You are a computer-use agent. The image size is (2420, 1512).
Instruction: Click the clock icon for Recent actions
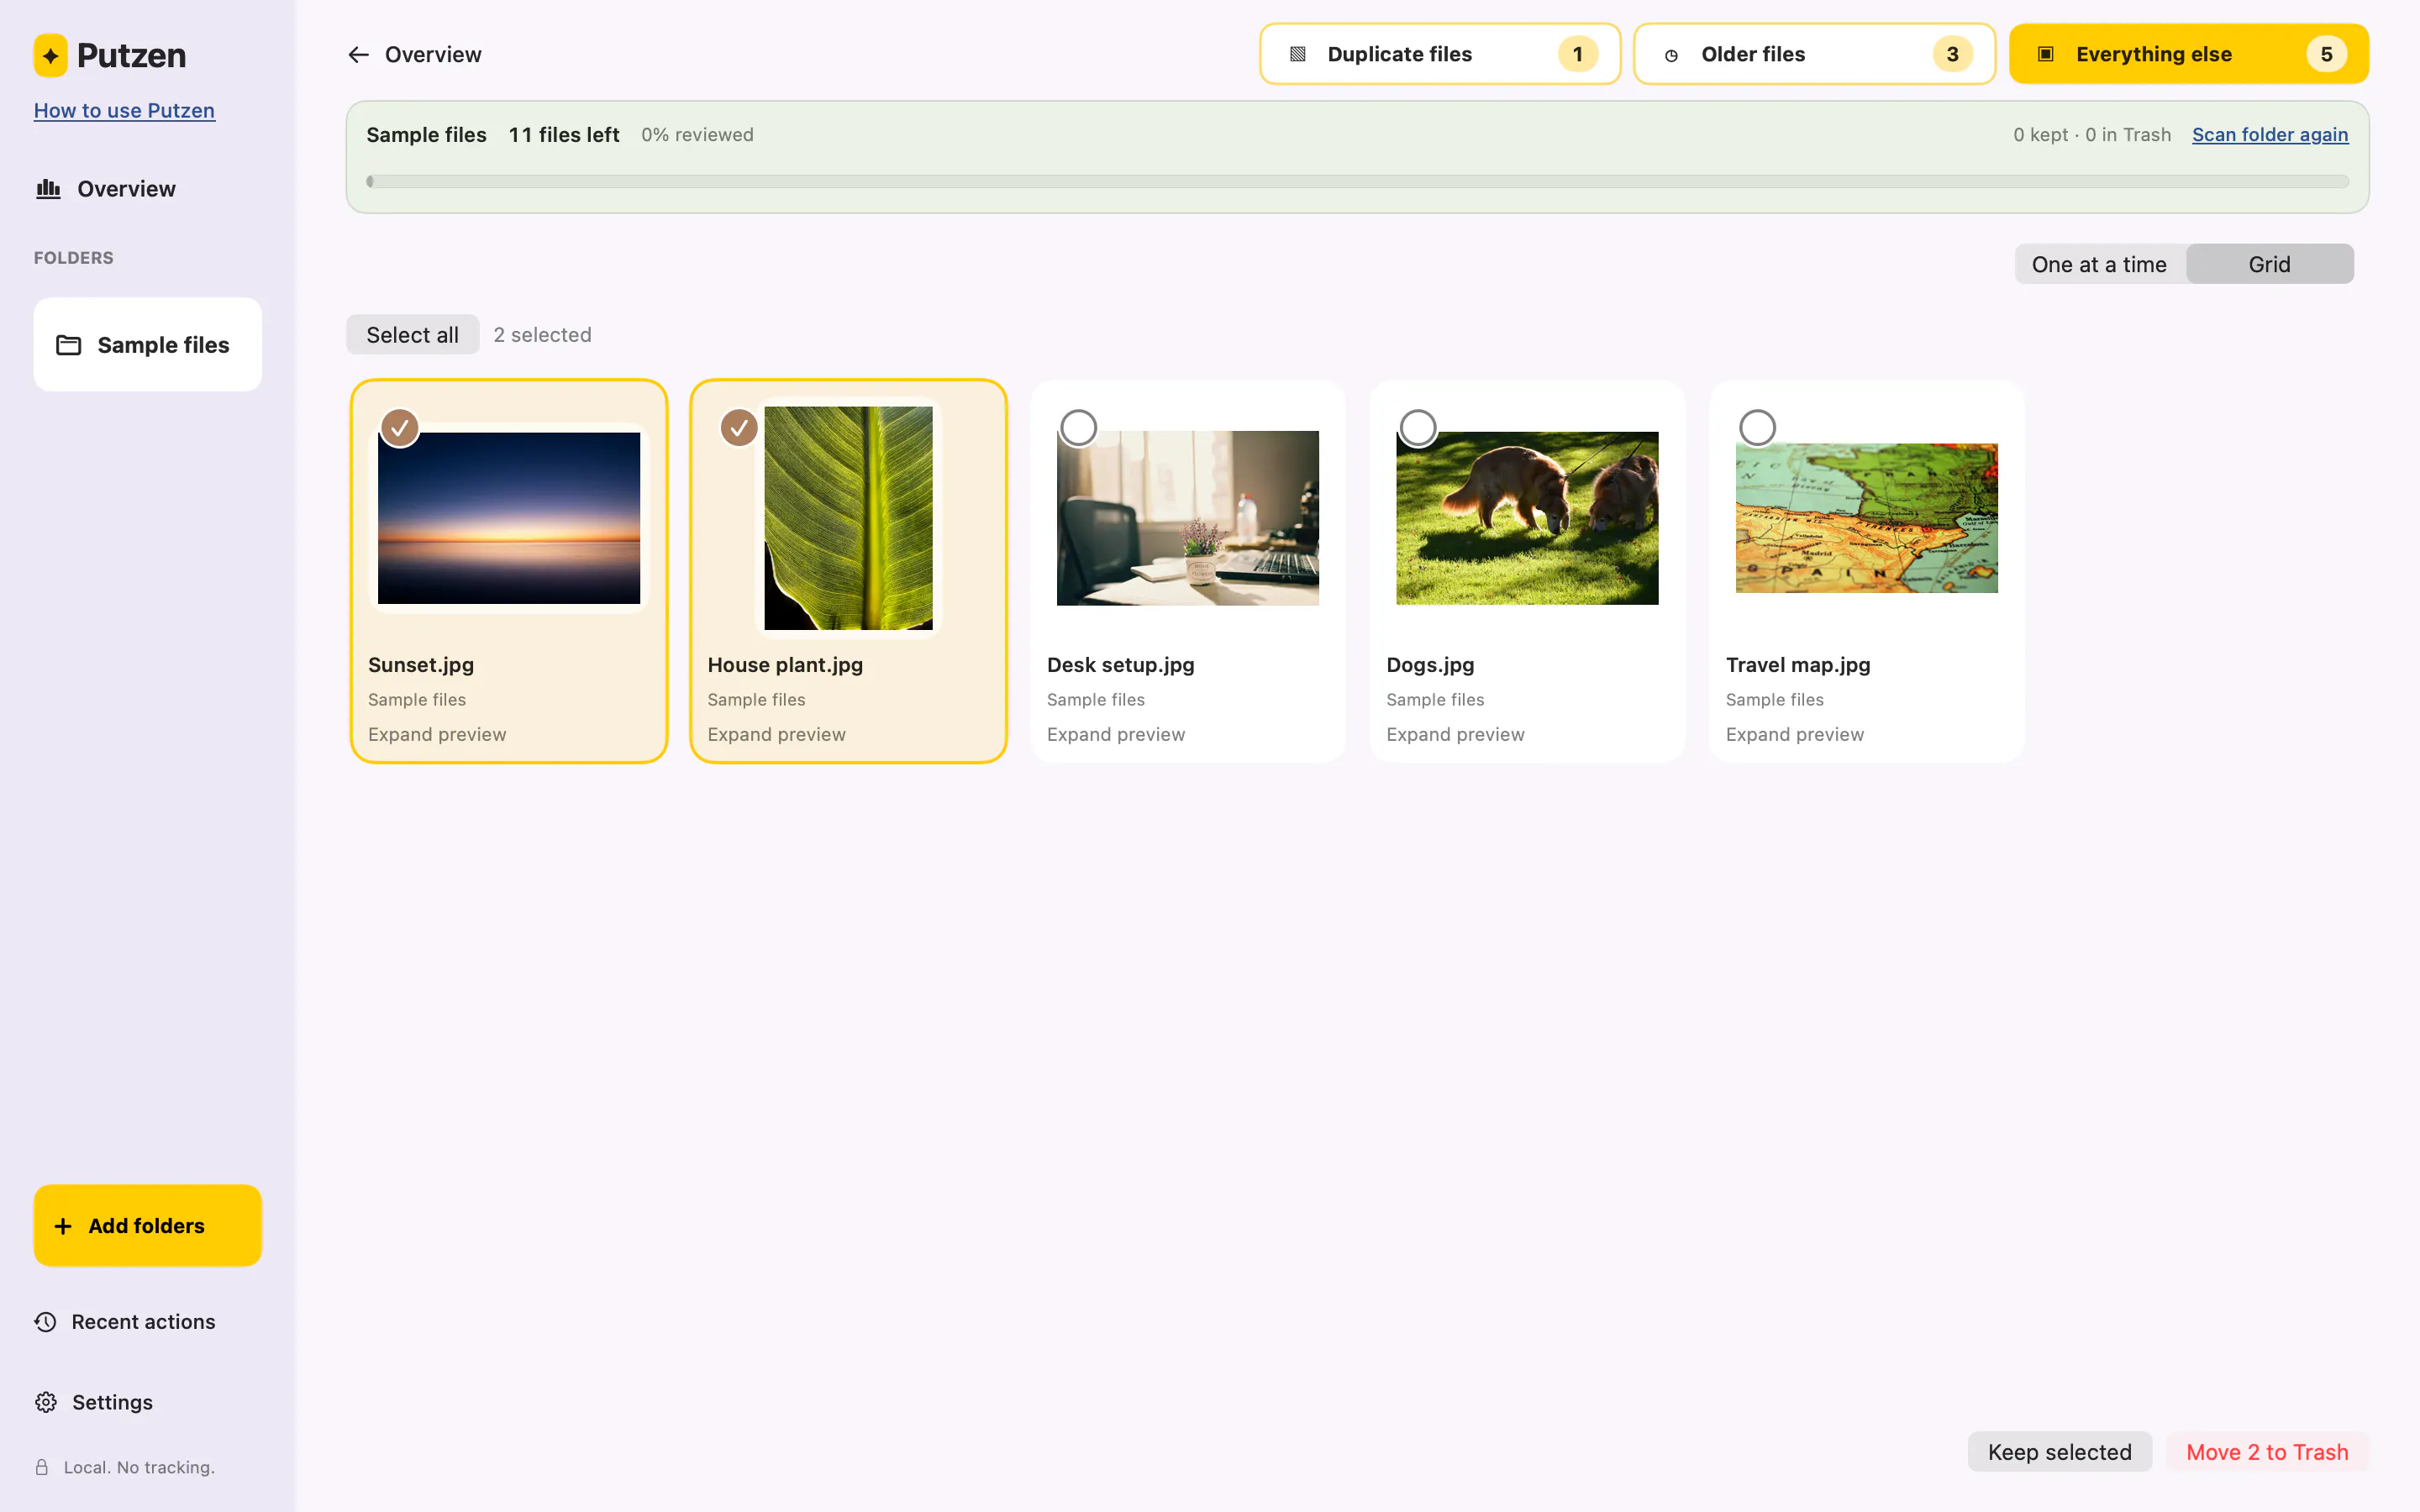point(46,1322)
